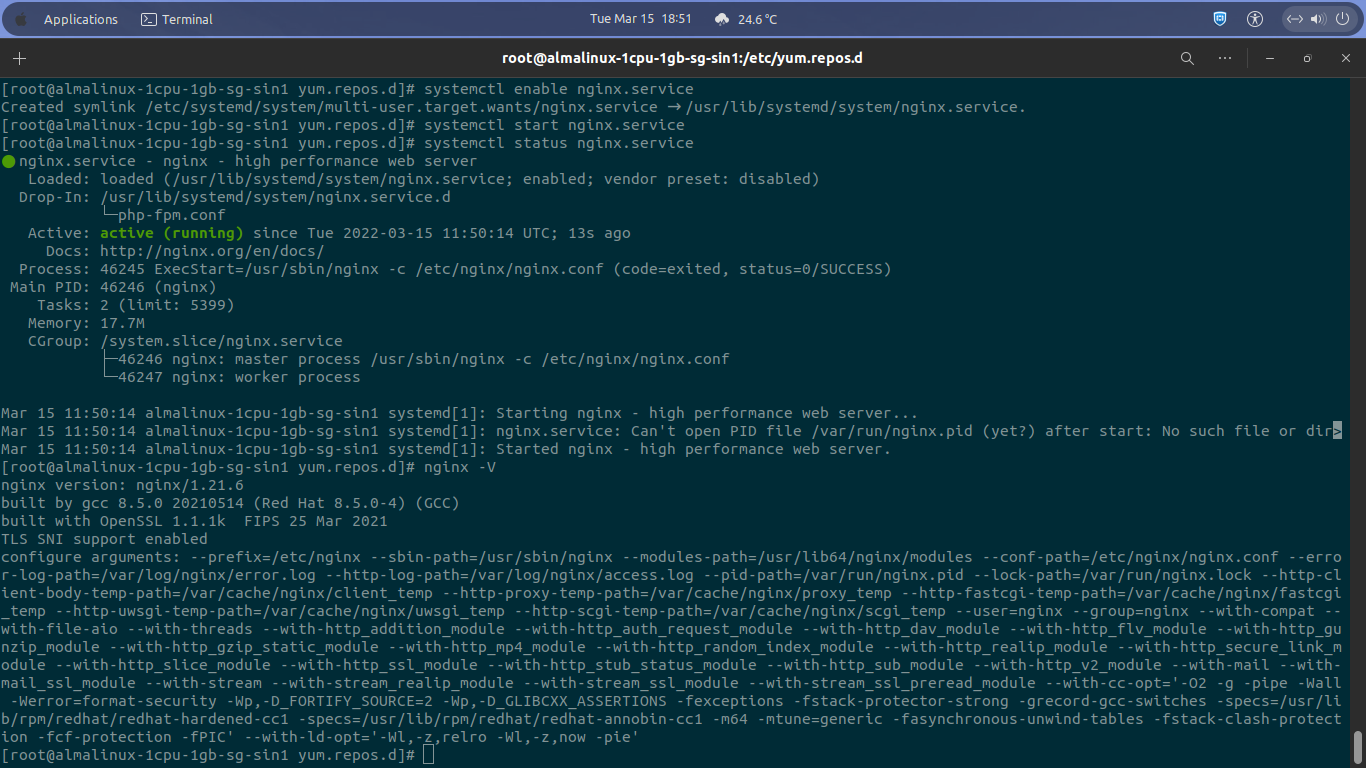Click the truncation marker at end of PID log line

(1337, 431)
